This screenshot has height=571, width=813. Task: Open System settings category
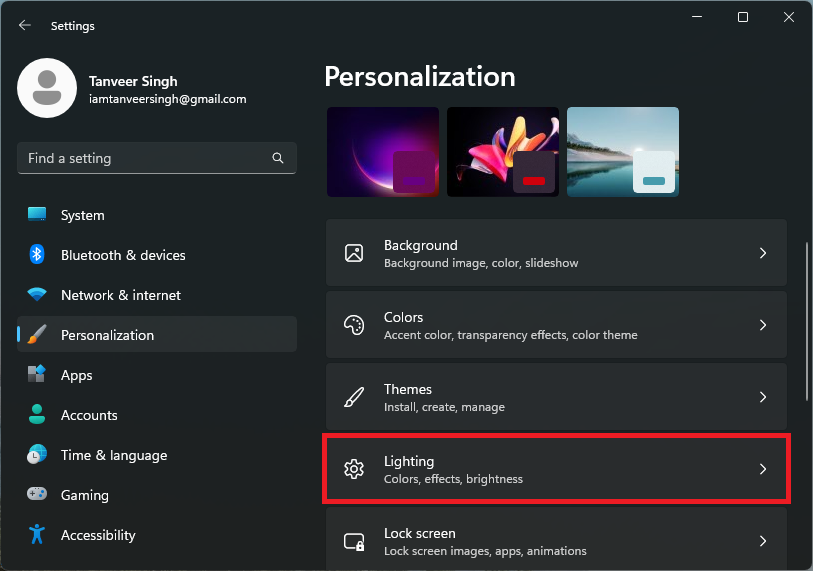[157, 215]
